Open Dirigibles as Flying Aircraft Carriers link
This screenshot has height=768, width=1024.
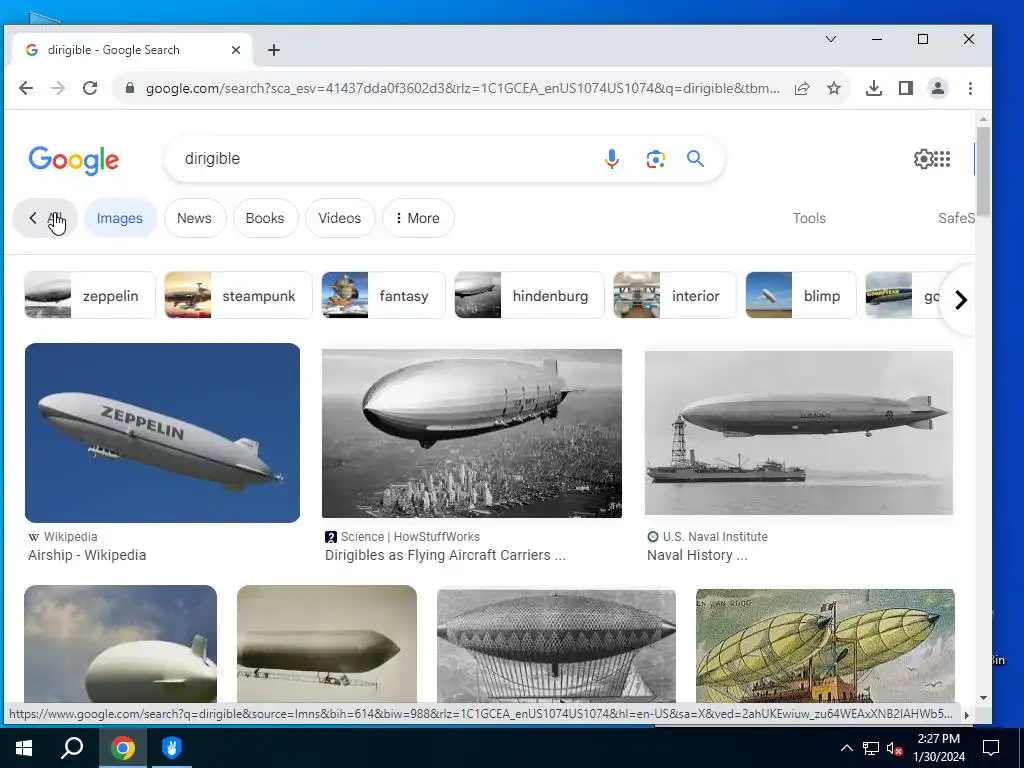pos(445,555)
